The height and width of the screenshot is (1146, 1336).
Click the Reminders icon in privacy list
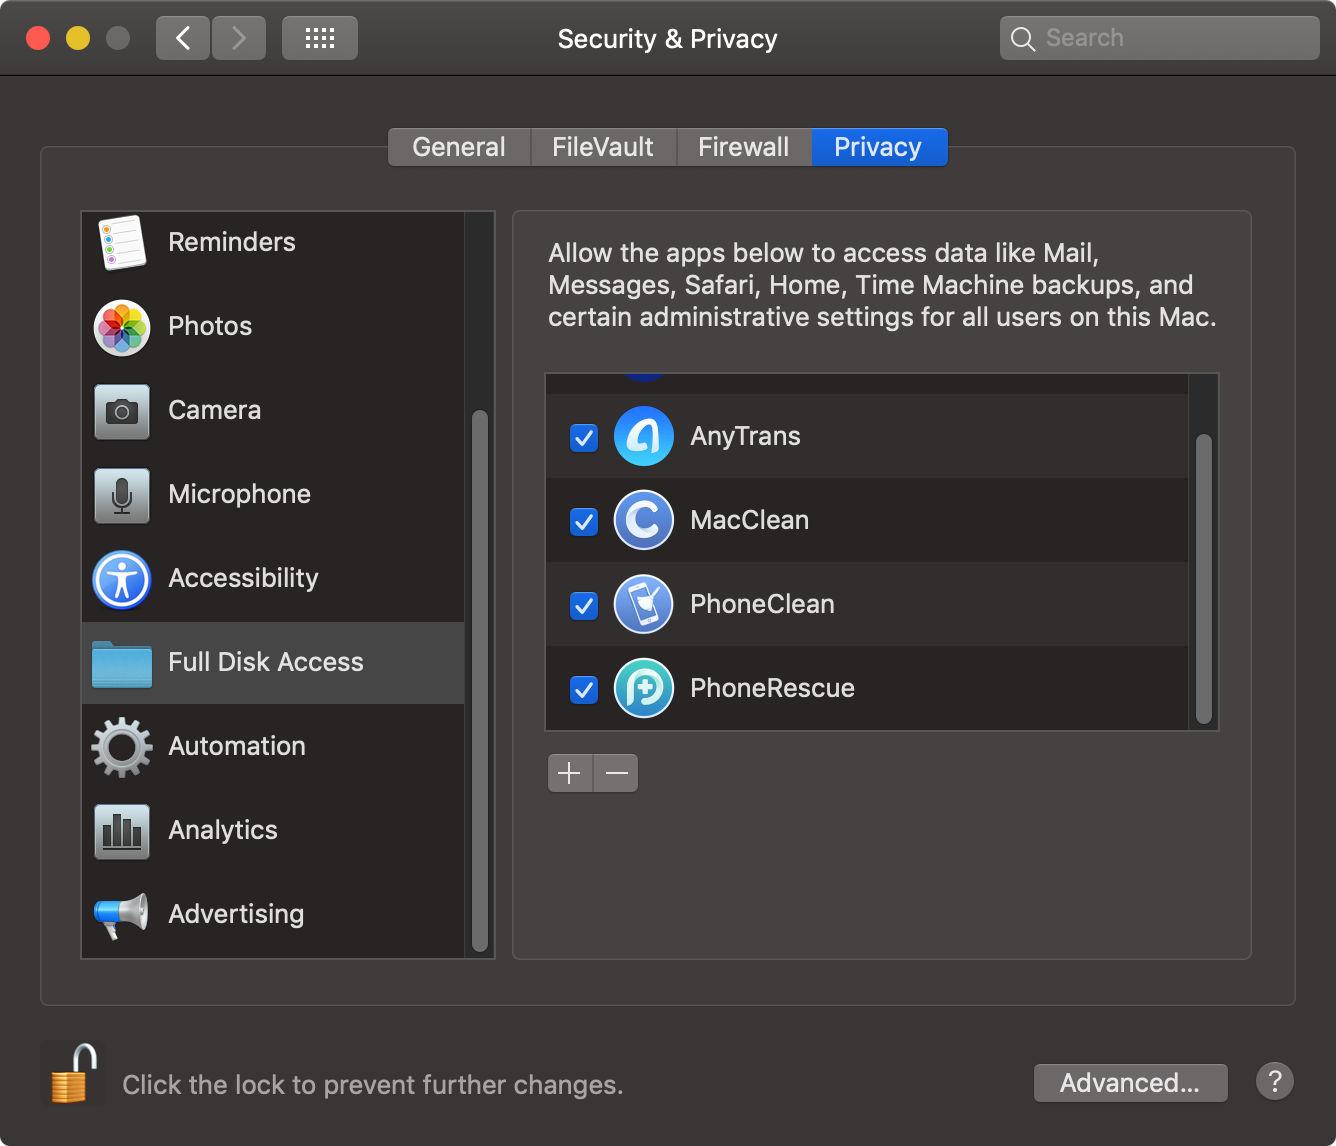click(x=122, y=243)
